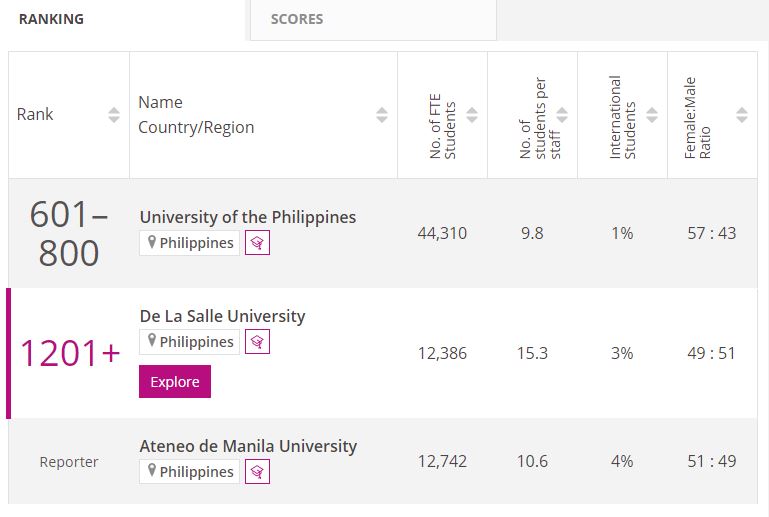Screen dimensions: 769x517
Task: Click graduation cap icon for De La Salle University
Action: click(257, 342)
